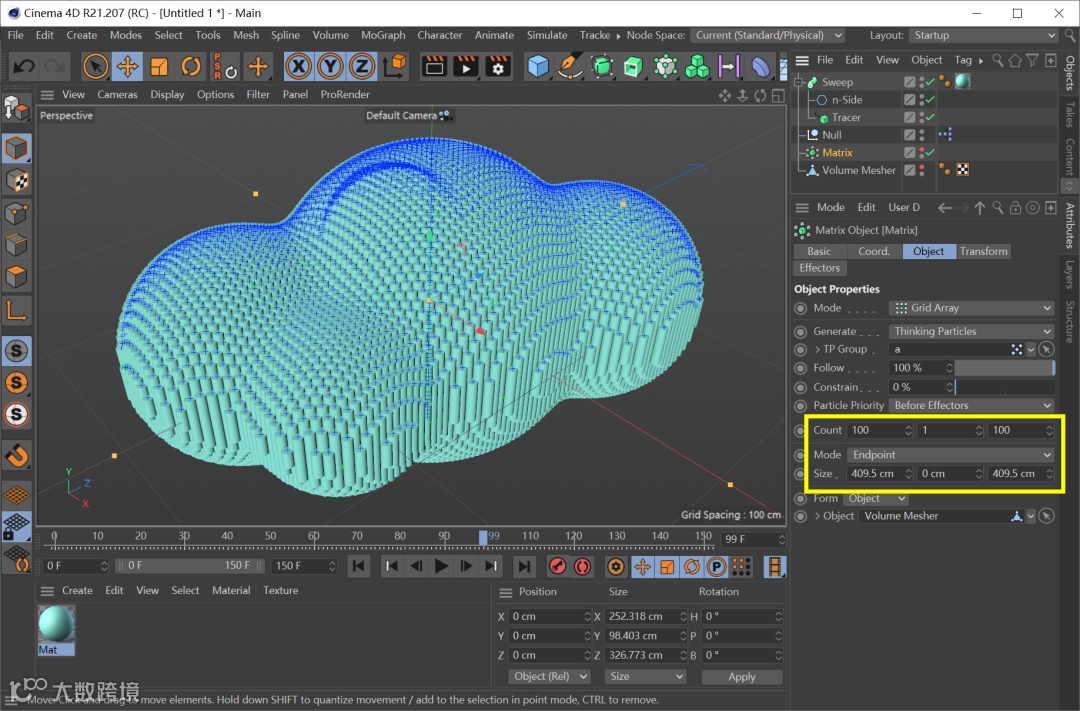1080x711 pixels.
Task: Click the Apply button
Action: pos(741,677)
